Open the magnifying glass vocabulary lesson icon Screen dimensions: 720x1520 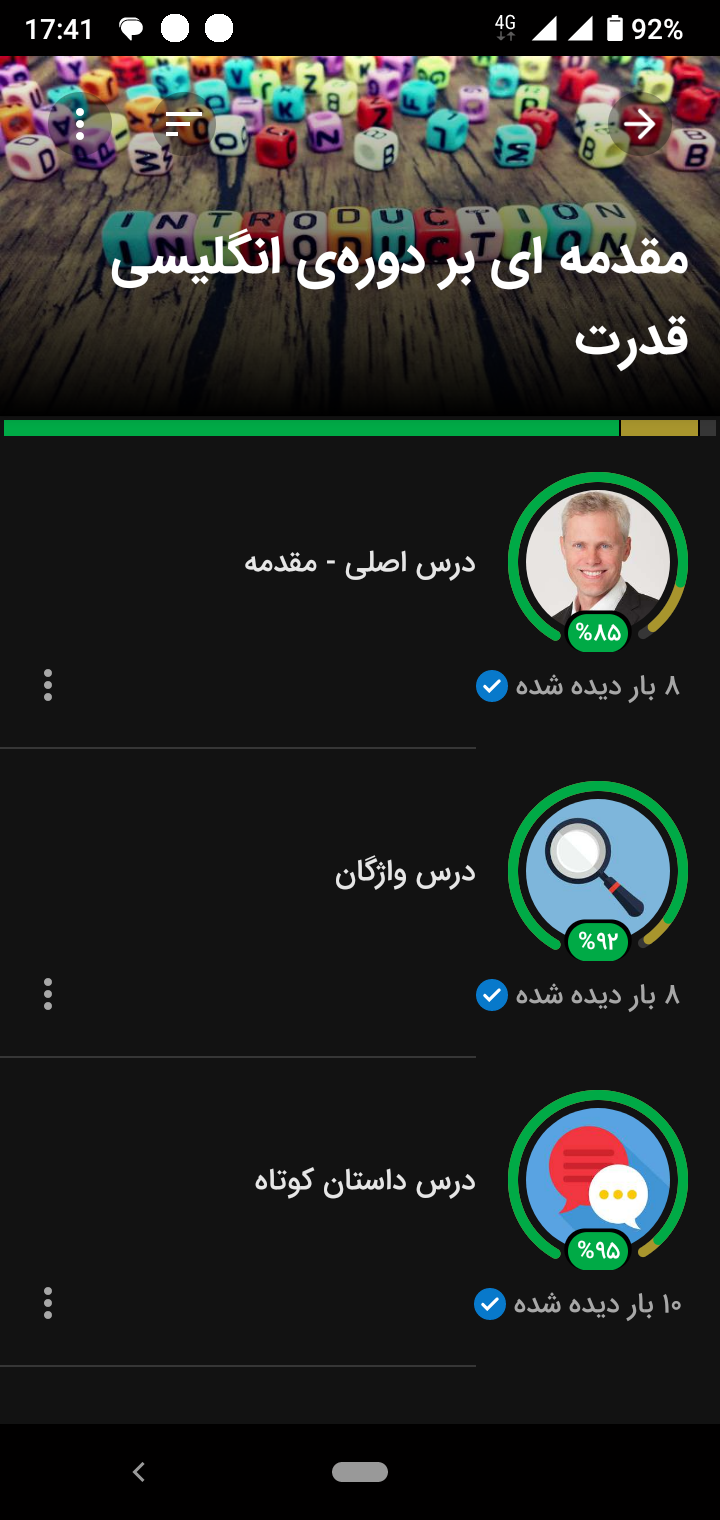598,870
